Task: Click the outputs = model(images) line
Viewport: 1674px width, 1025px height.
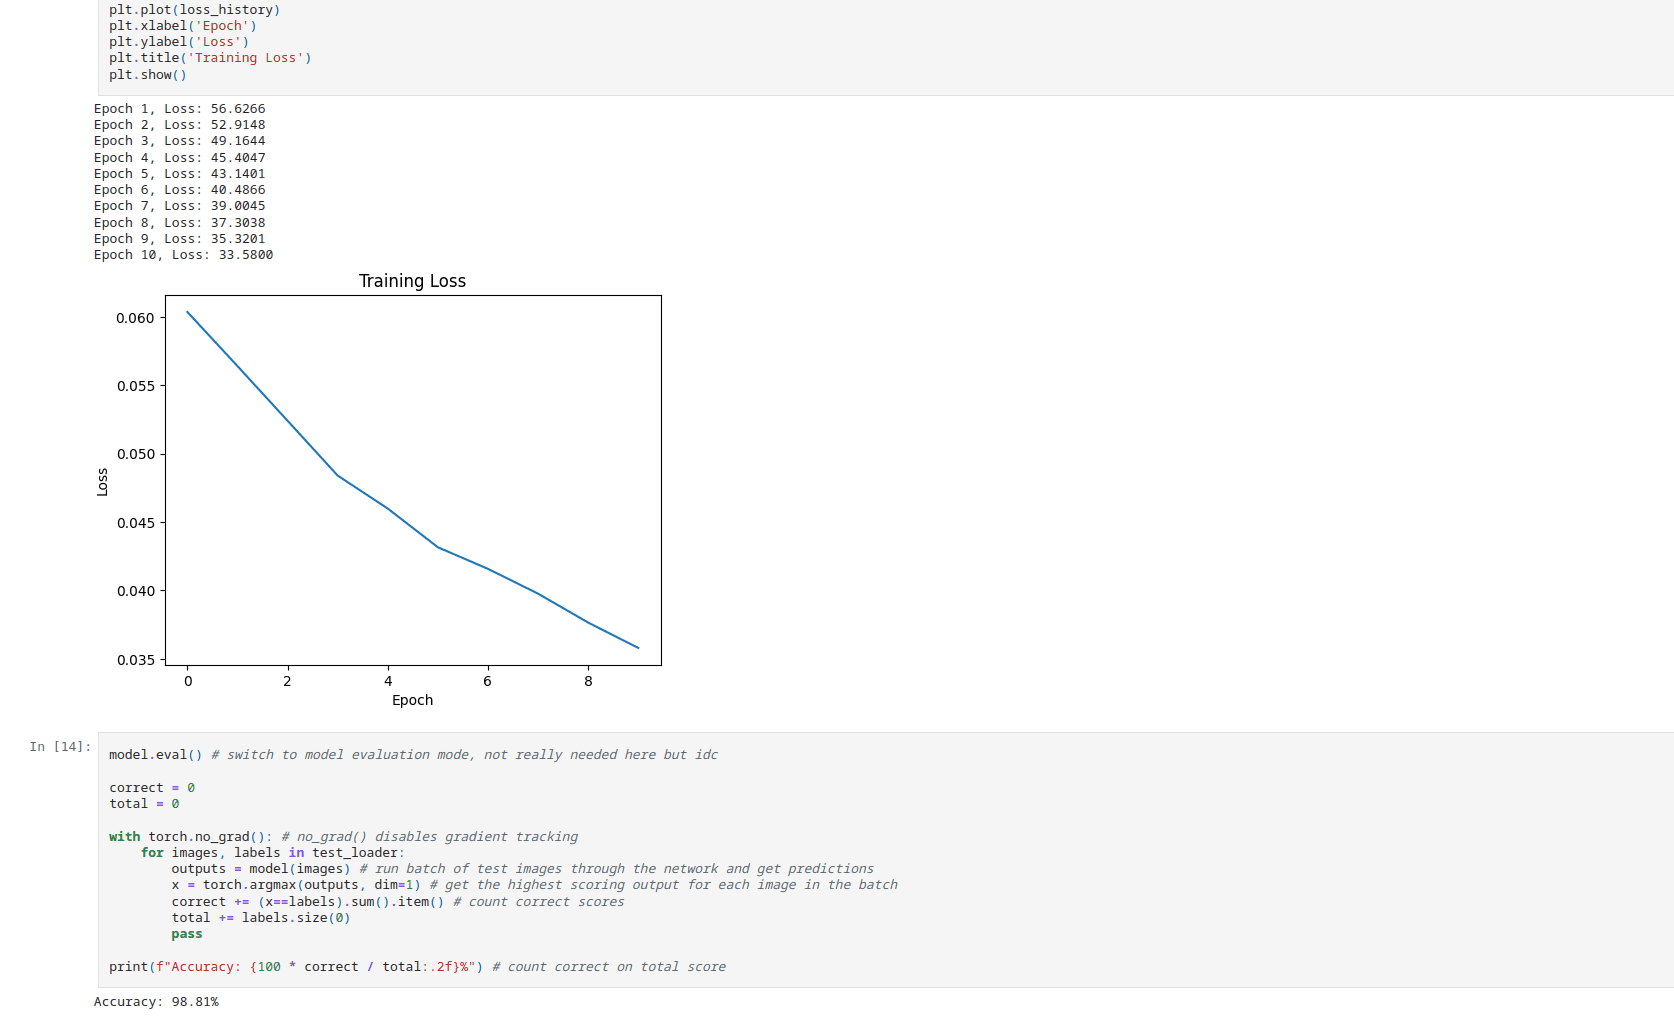Action: [x=522, y=869]
